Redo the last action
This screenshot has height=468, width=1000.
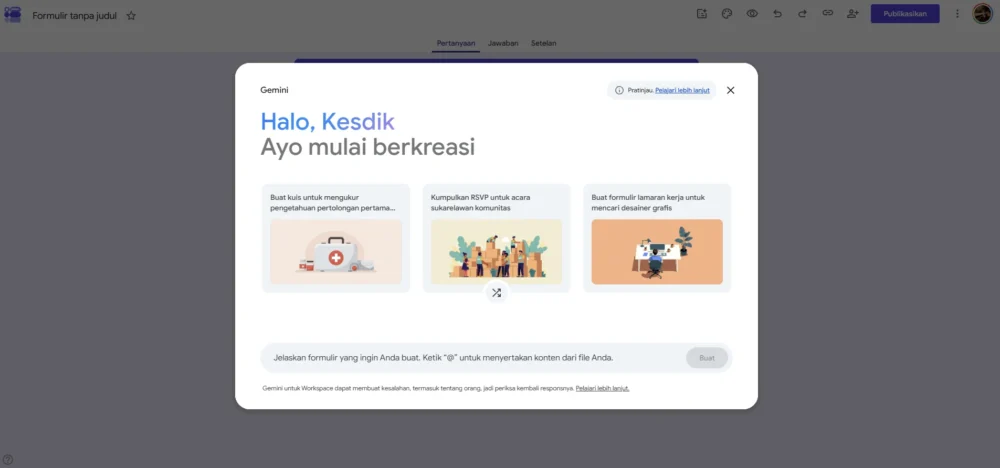pyautogui.click(x=802, y=13)
